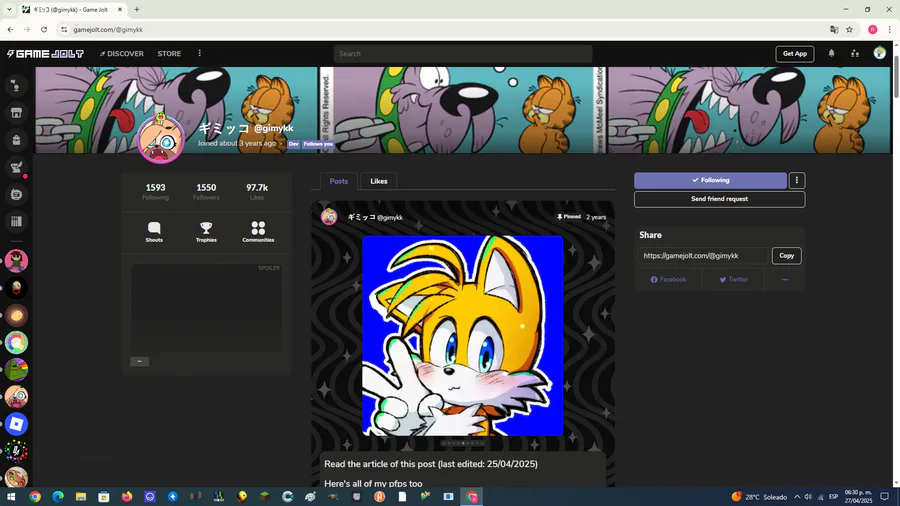Viewport: 900px width, 506px height.
Task: Launch Firefox from the taskbar
Action: coord(127,497)
